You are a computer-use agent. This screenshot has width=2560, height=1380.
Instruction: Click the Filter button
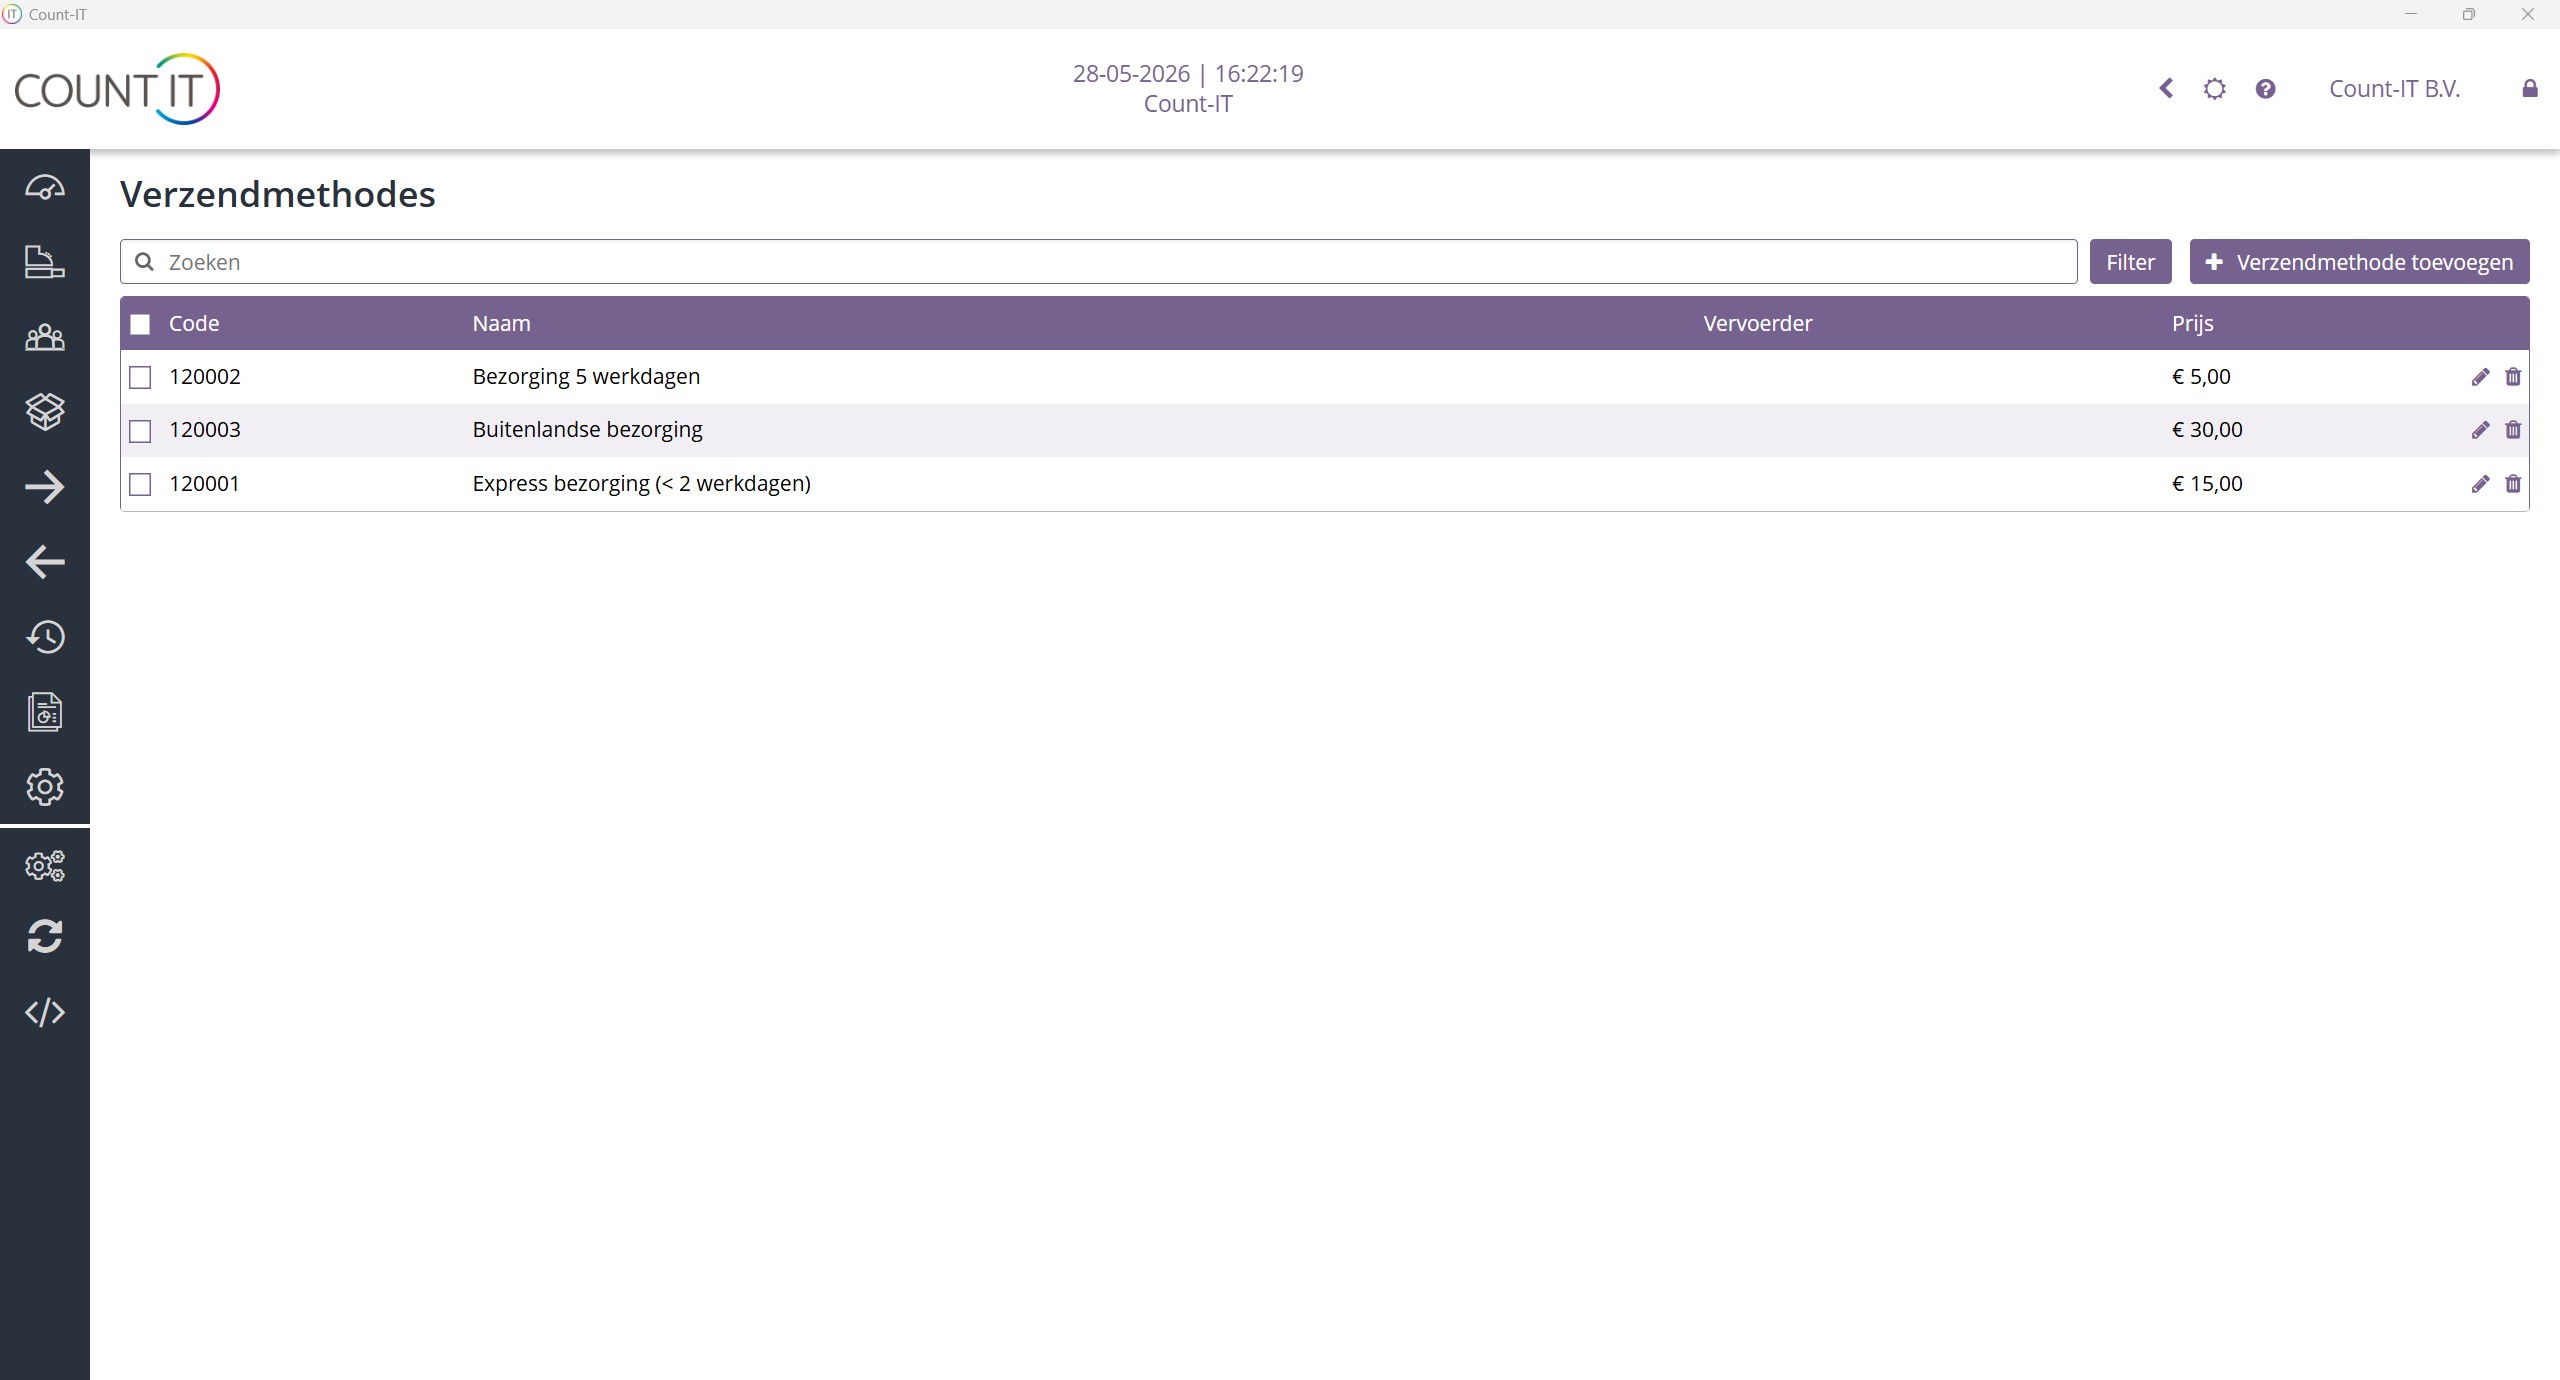[x=2130, y=262]
